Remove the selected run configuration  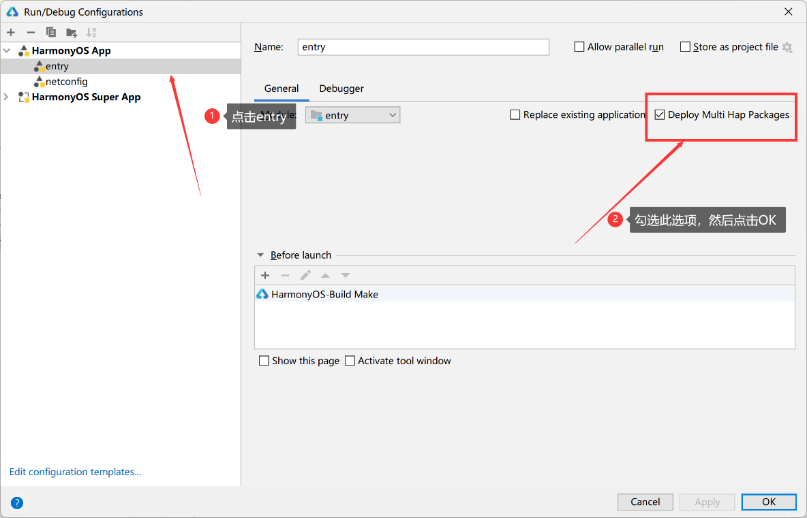[x=31, y=32]
